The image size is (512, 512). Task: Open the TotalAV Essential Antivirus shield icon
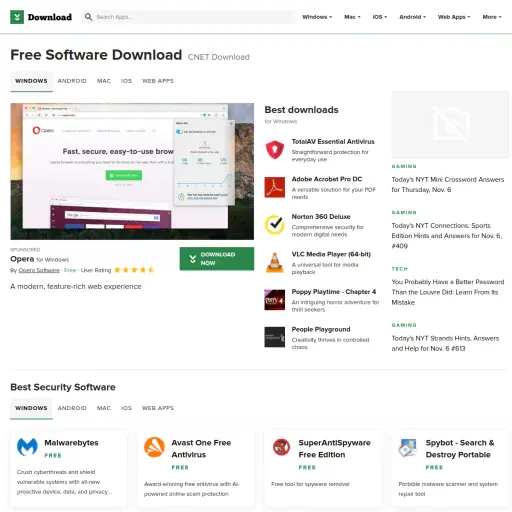(x=275, y=150)
